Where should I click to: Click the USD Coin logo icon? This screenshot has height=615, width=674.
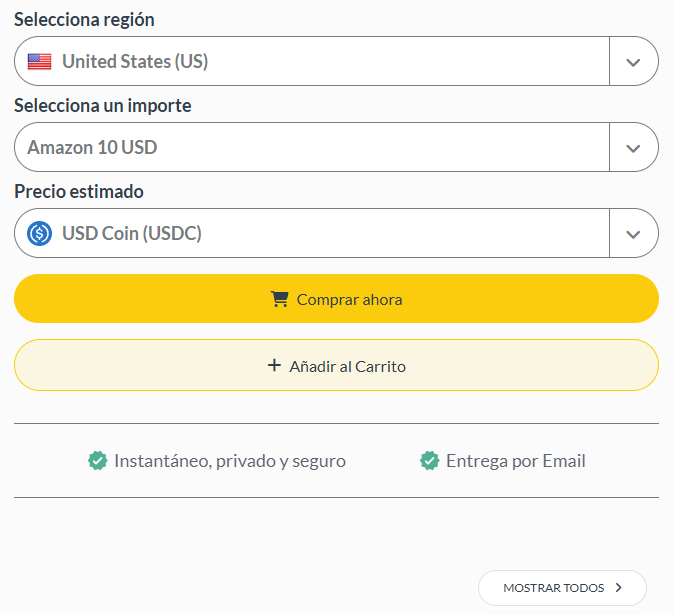pyautogui.click(x=40, y=233)
